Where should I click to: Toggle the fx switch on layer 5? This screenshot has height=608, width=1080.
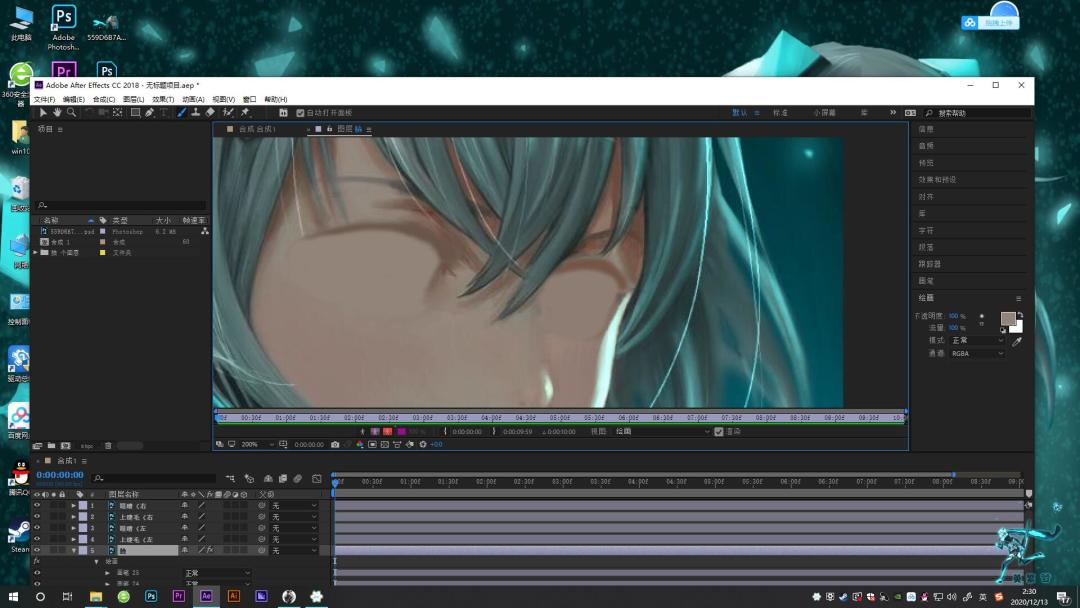coord(210,550)
